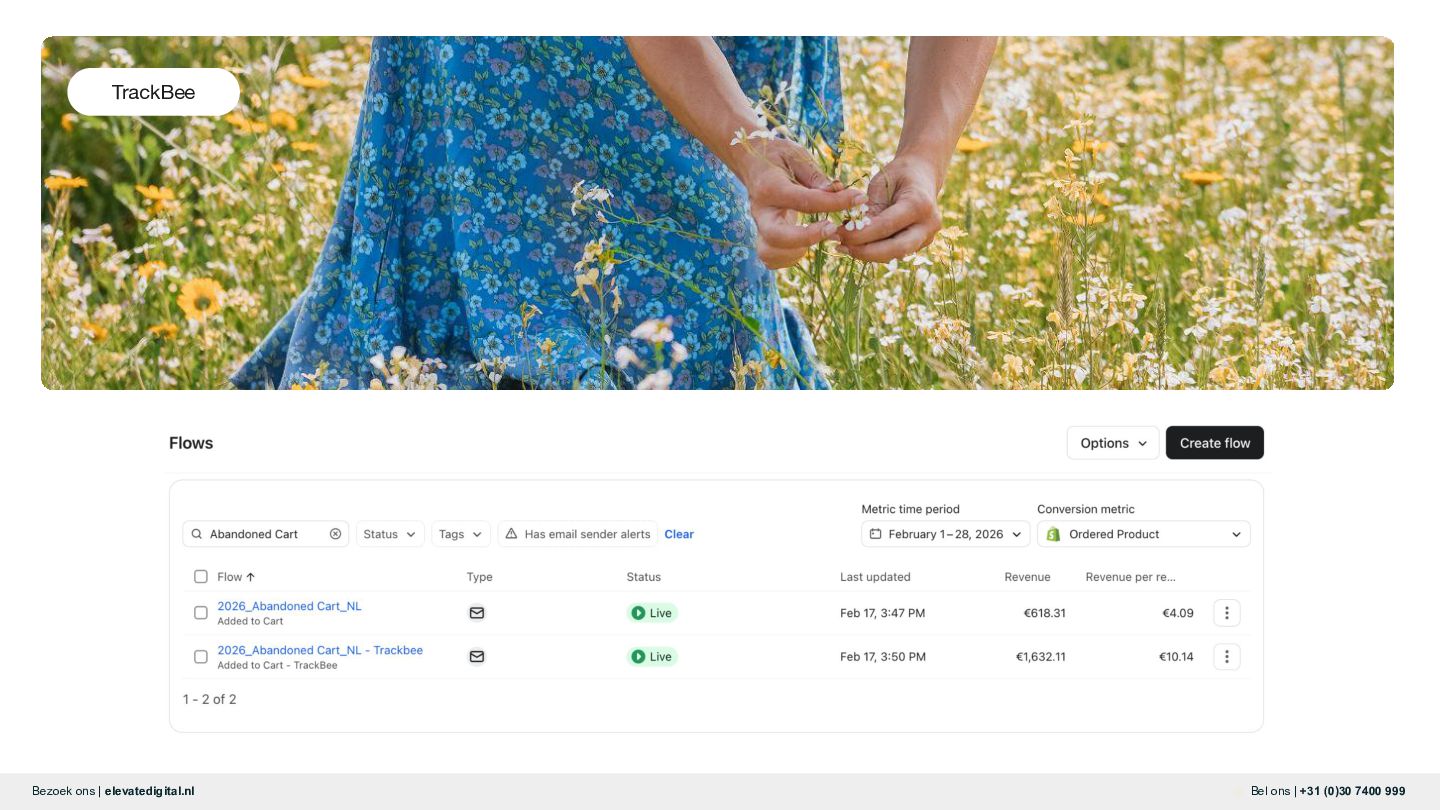The height and width of the screenshot is (810, 1440).
Task: Click the 1 - 2 of 2 pagination text
Action: point(210,699)
